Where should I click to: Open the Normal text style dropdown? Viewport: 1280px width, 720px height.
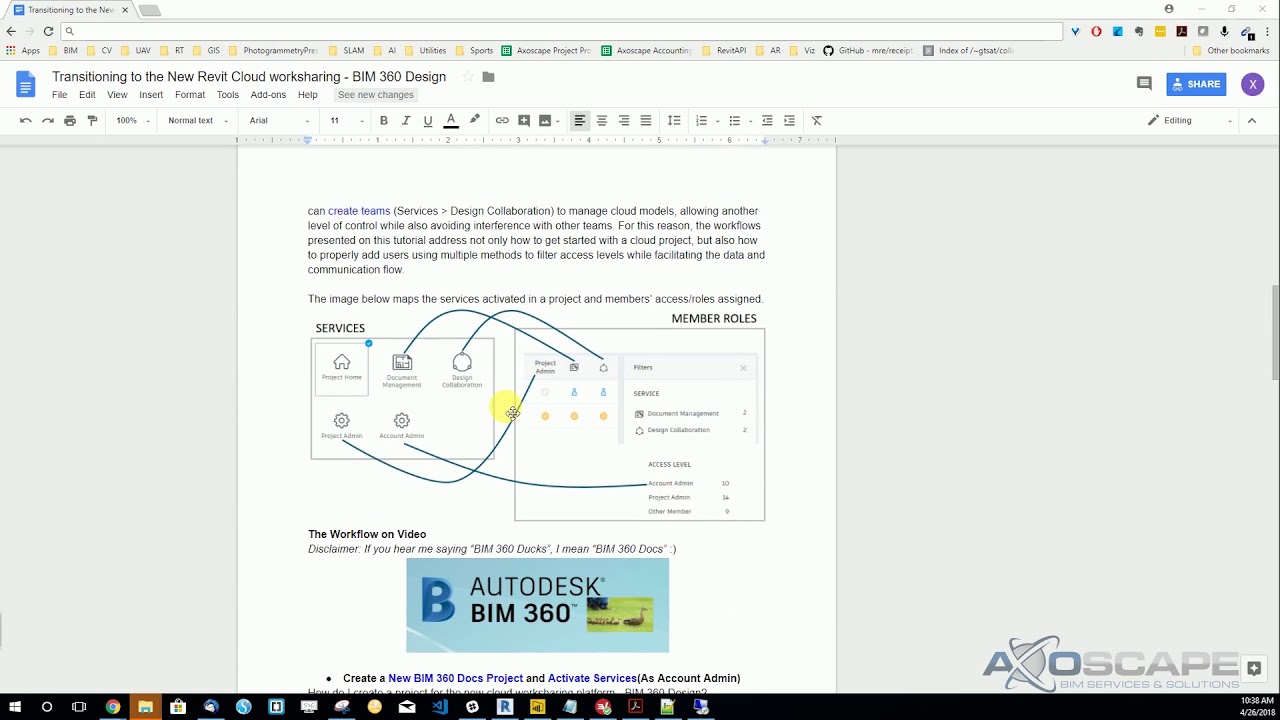point(197,120)
